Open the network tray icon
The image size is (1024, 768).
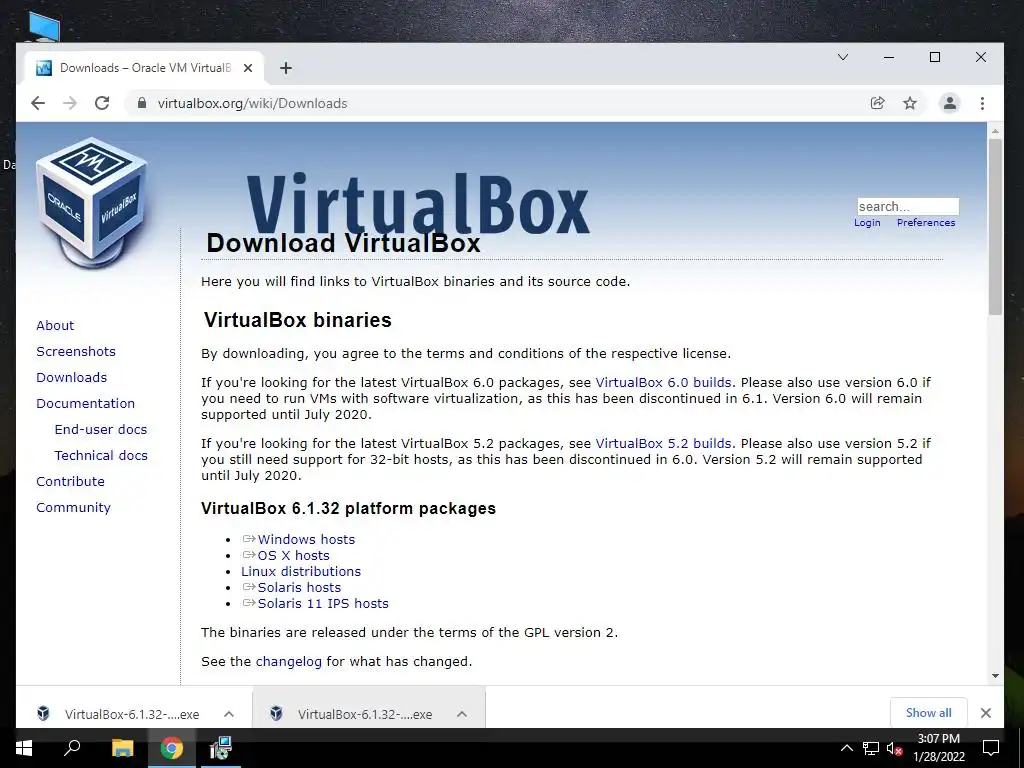point(871,748)
